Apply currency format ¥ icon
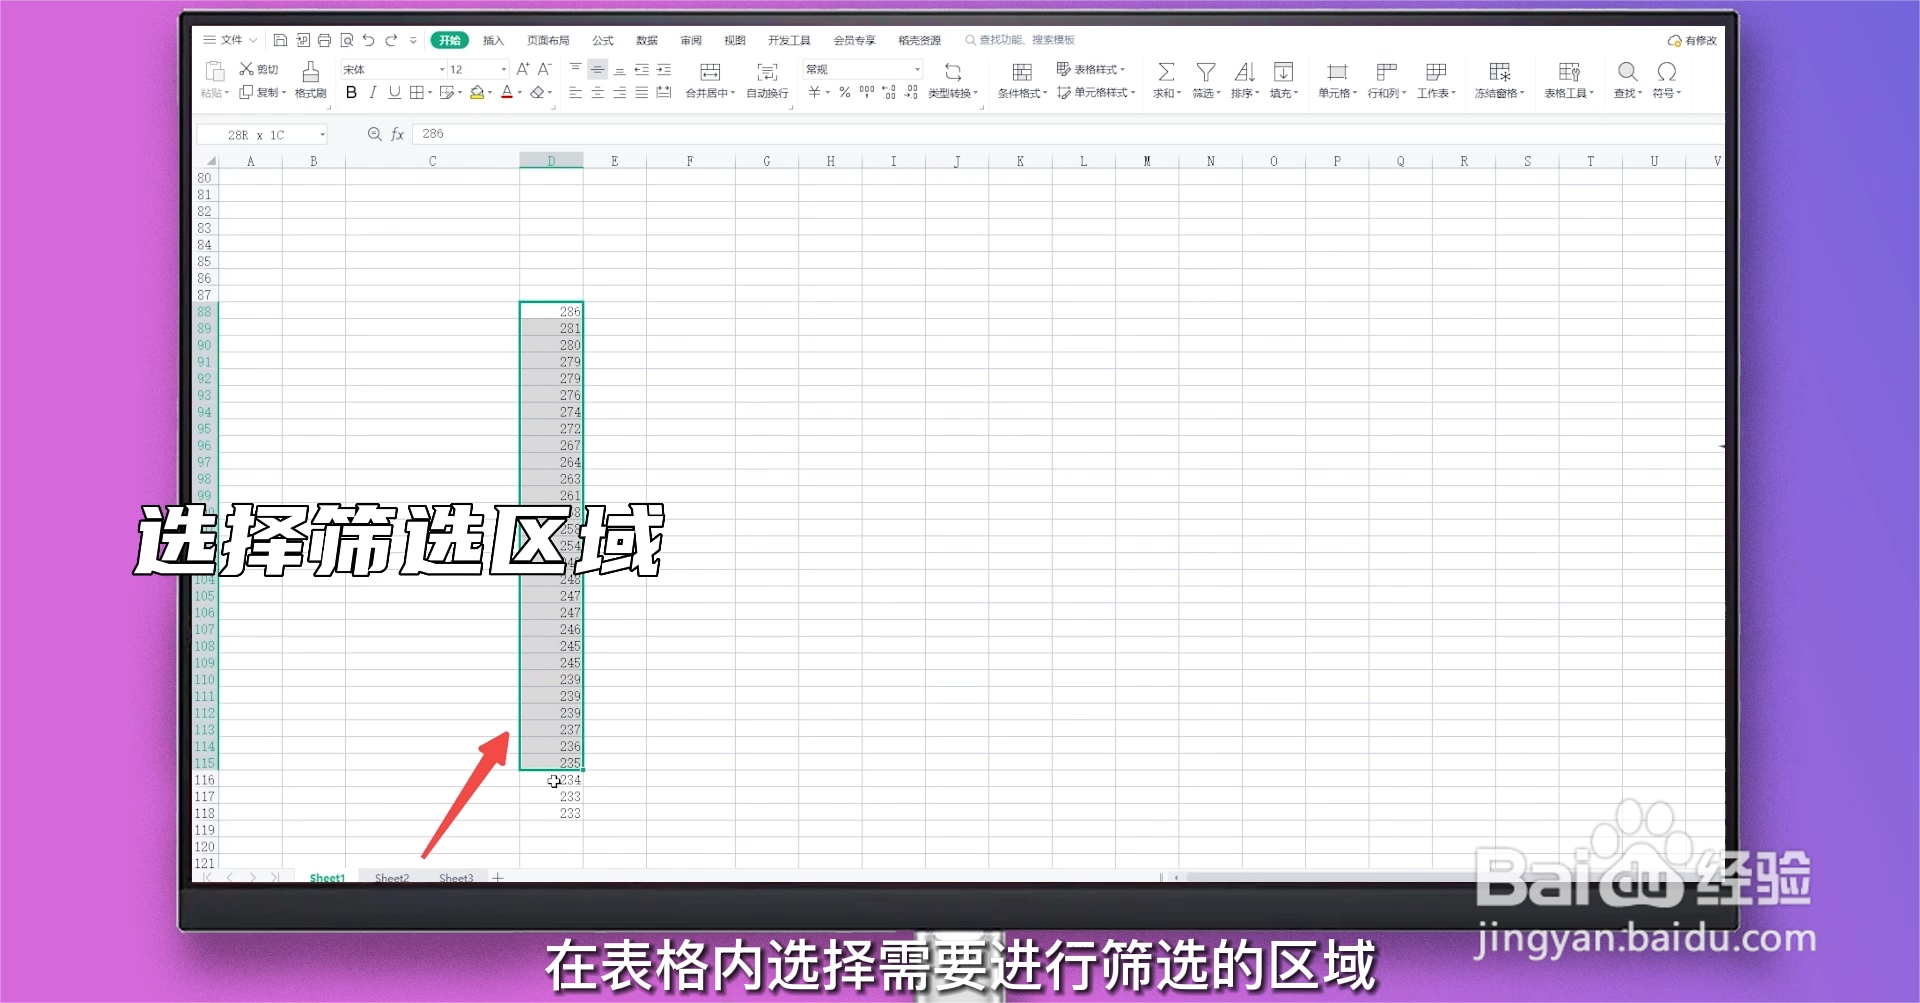This screenshot has height=1003, width=1920. pyautogui.click(x=815, y=92)
